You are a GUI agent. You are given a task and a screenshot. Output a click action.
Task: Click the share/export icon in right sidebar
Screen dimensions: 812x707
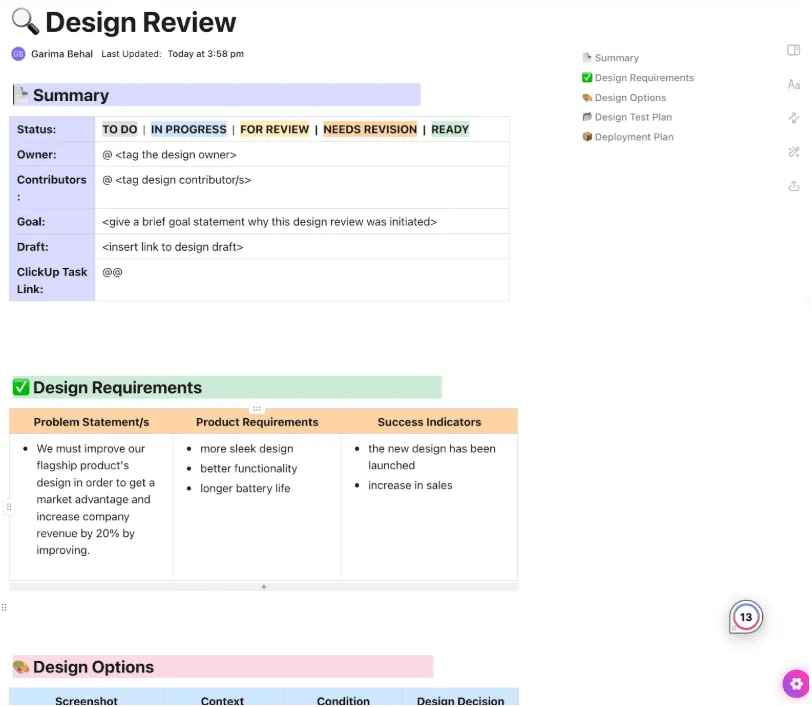793,186
